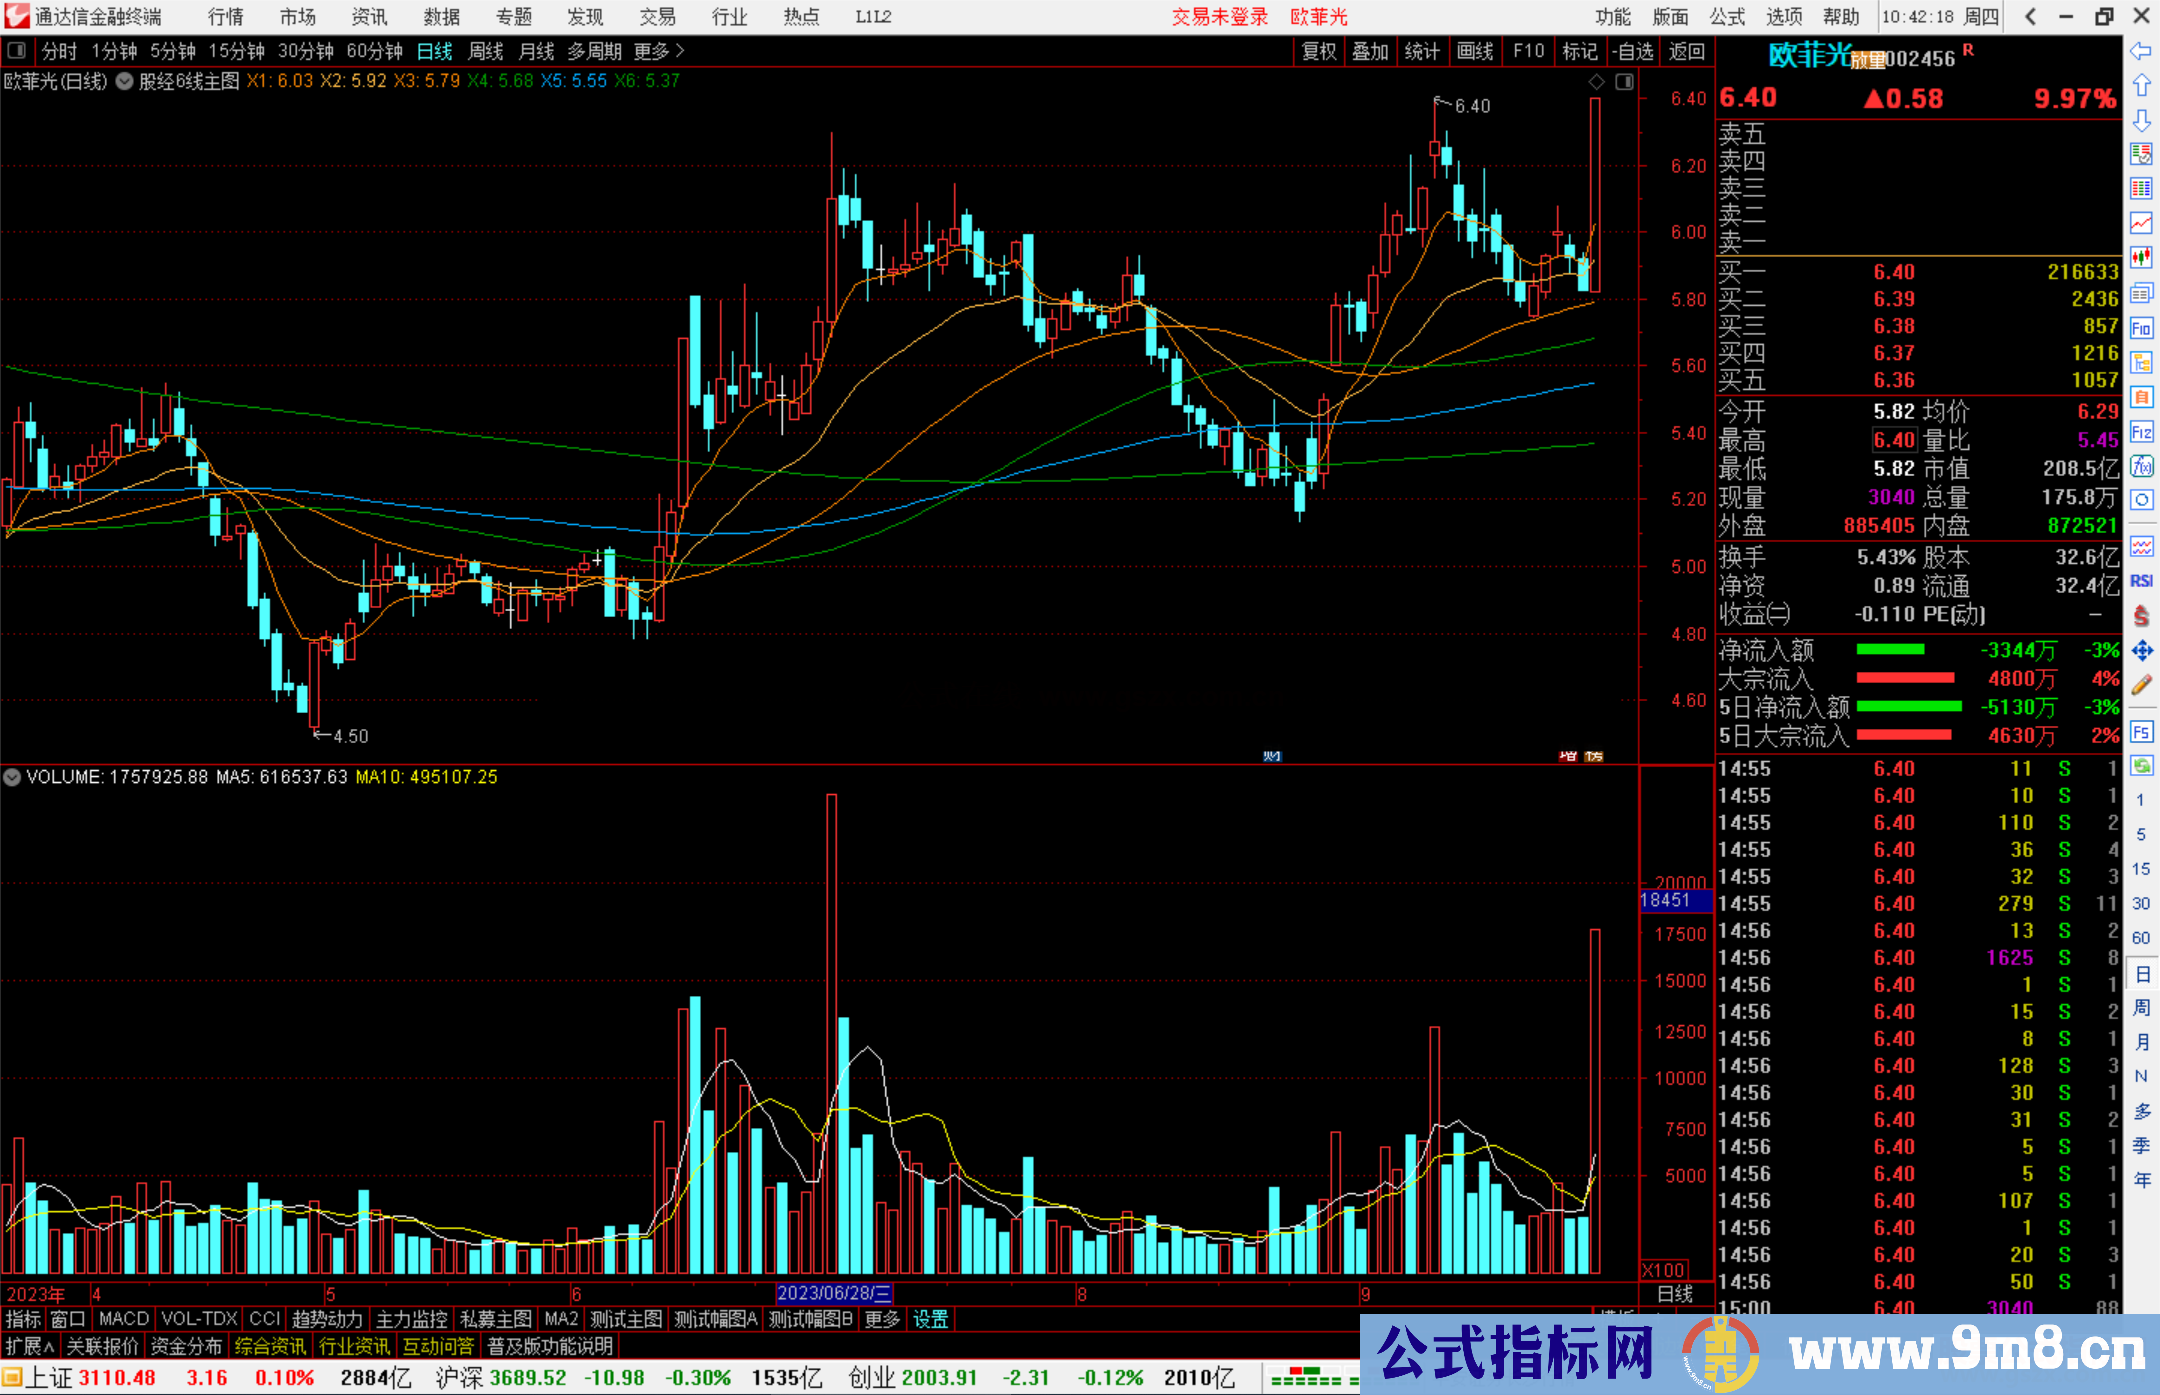This screenshot has height=1395, width=2160.
Task: Switch to the MACD indicator tab
Action: click(x=123, y=1319)
